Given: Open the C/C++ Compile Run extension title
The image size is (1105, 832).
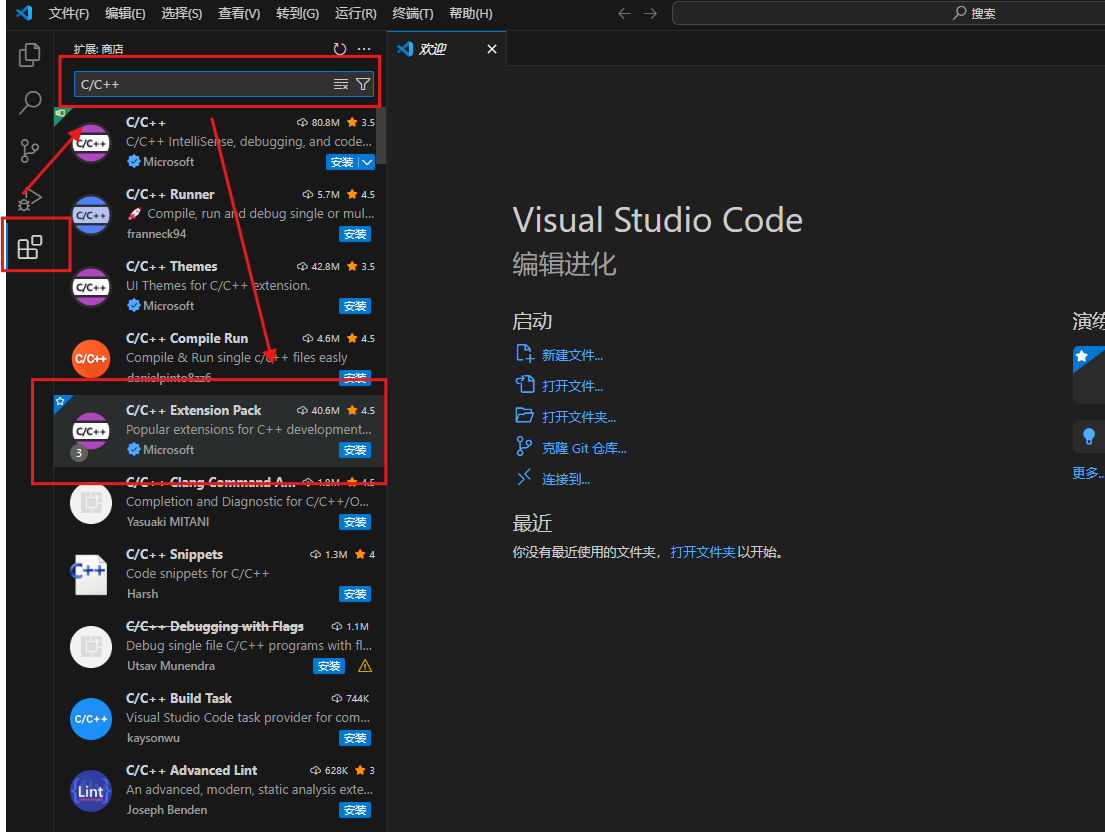Looking at the screenshot, I should click(187, 338).
